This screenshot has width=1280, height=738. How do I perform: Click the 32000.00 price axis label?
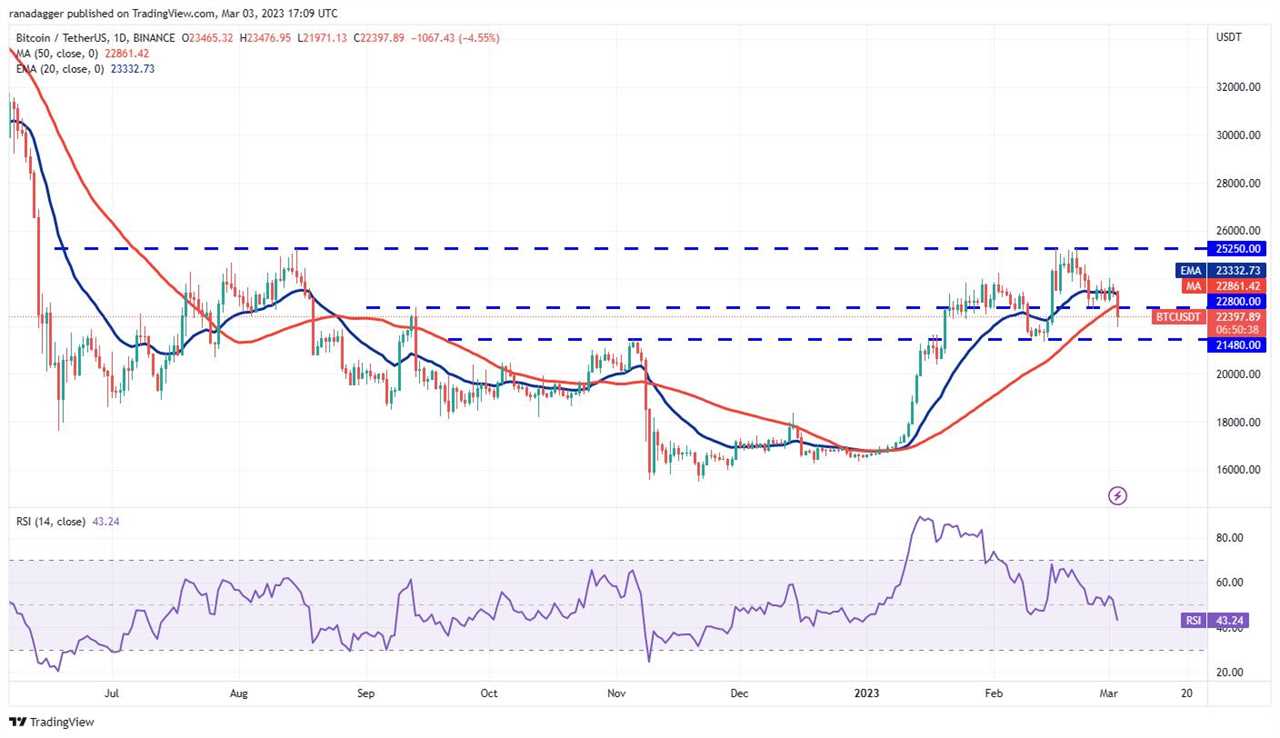tap(1238, 88)
